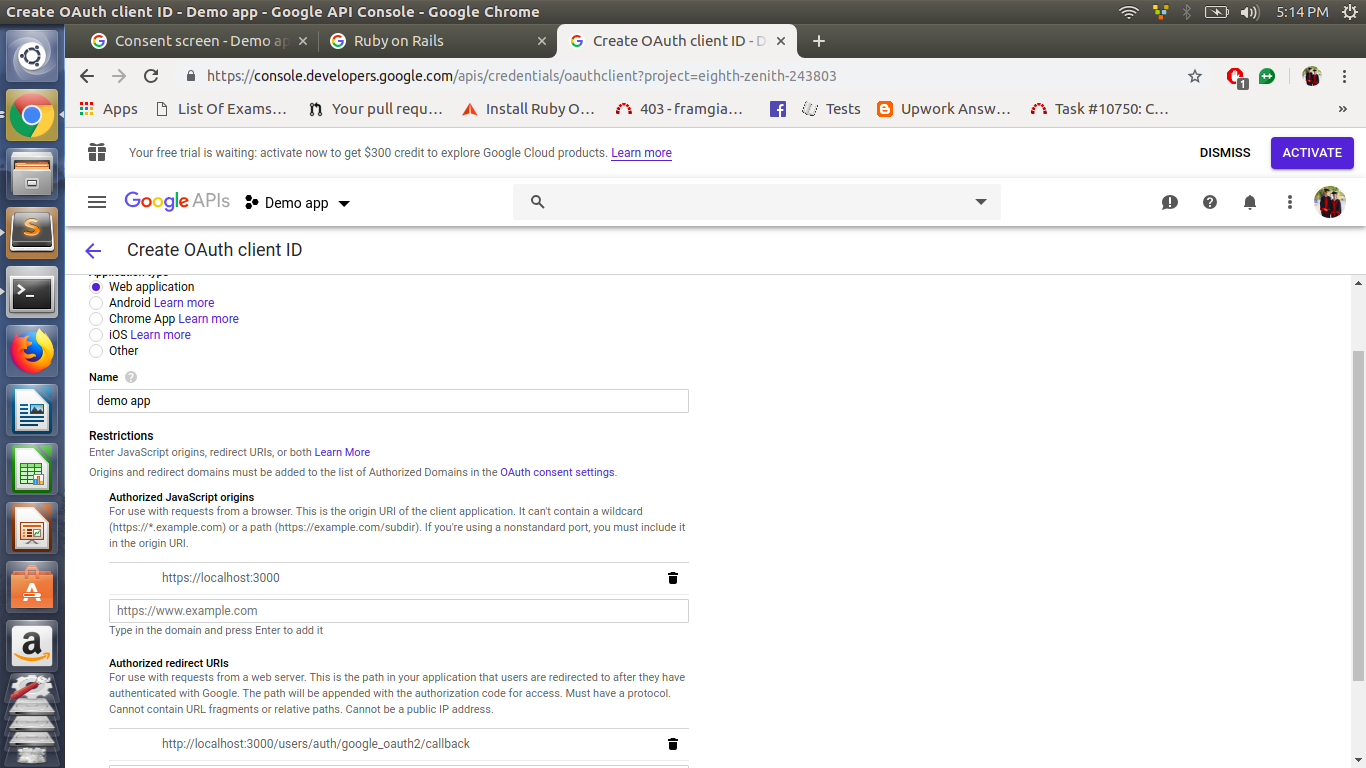Open the Google APIs hamburger navigation menu
The width and height of the screenshot is (1366, 768).
click(97, 202)
